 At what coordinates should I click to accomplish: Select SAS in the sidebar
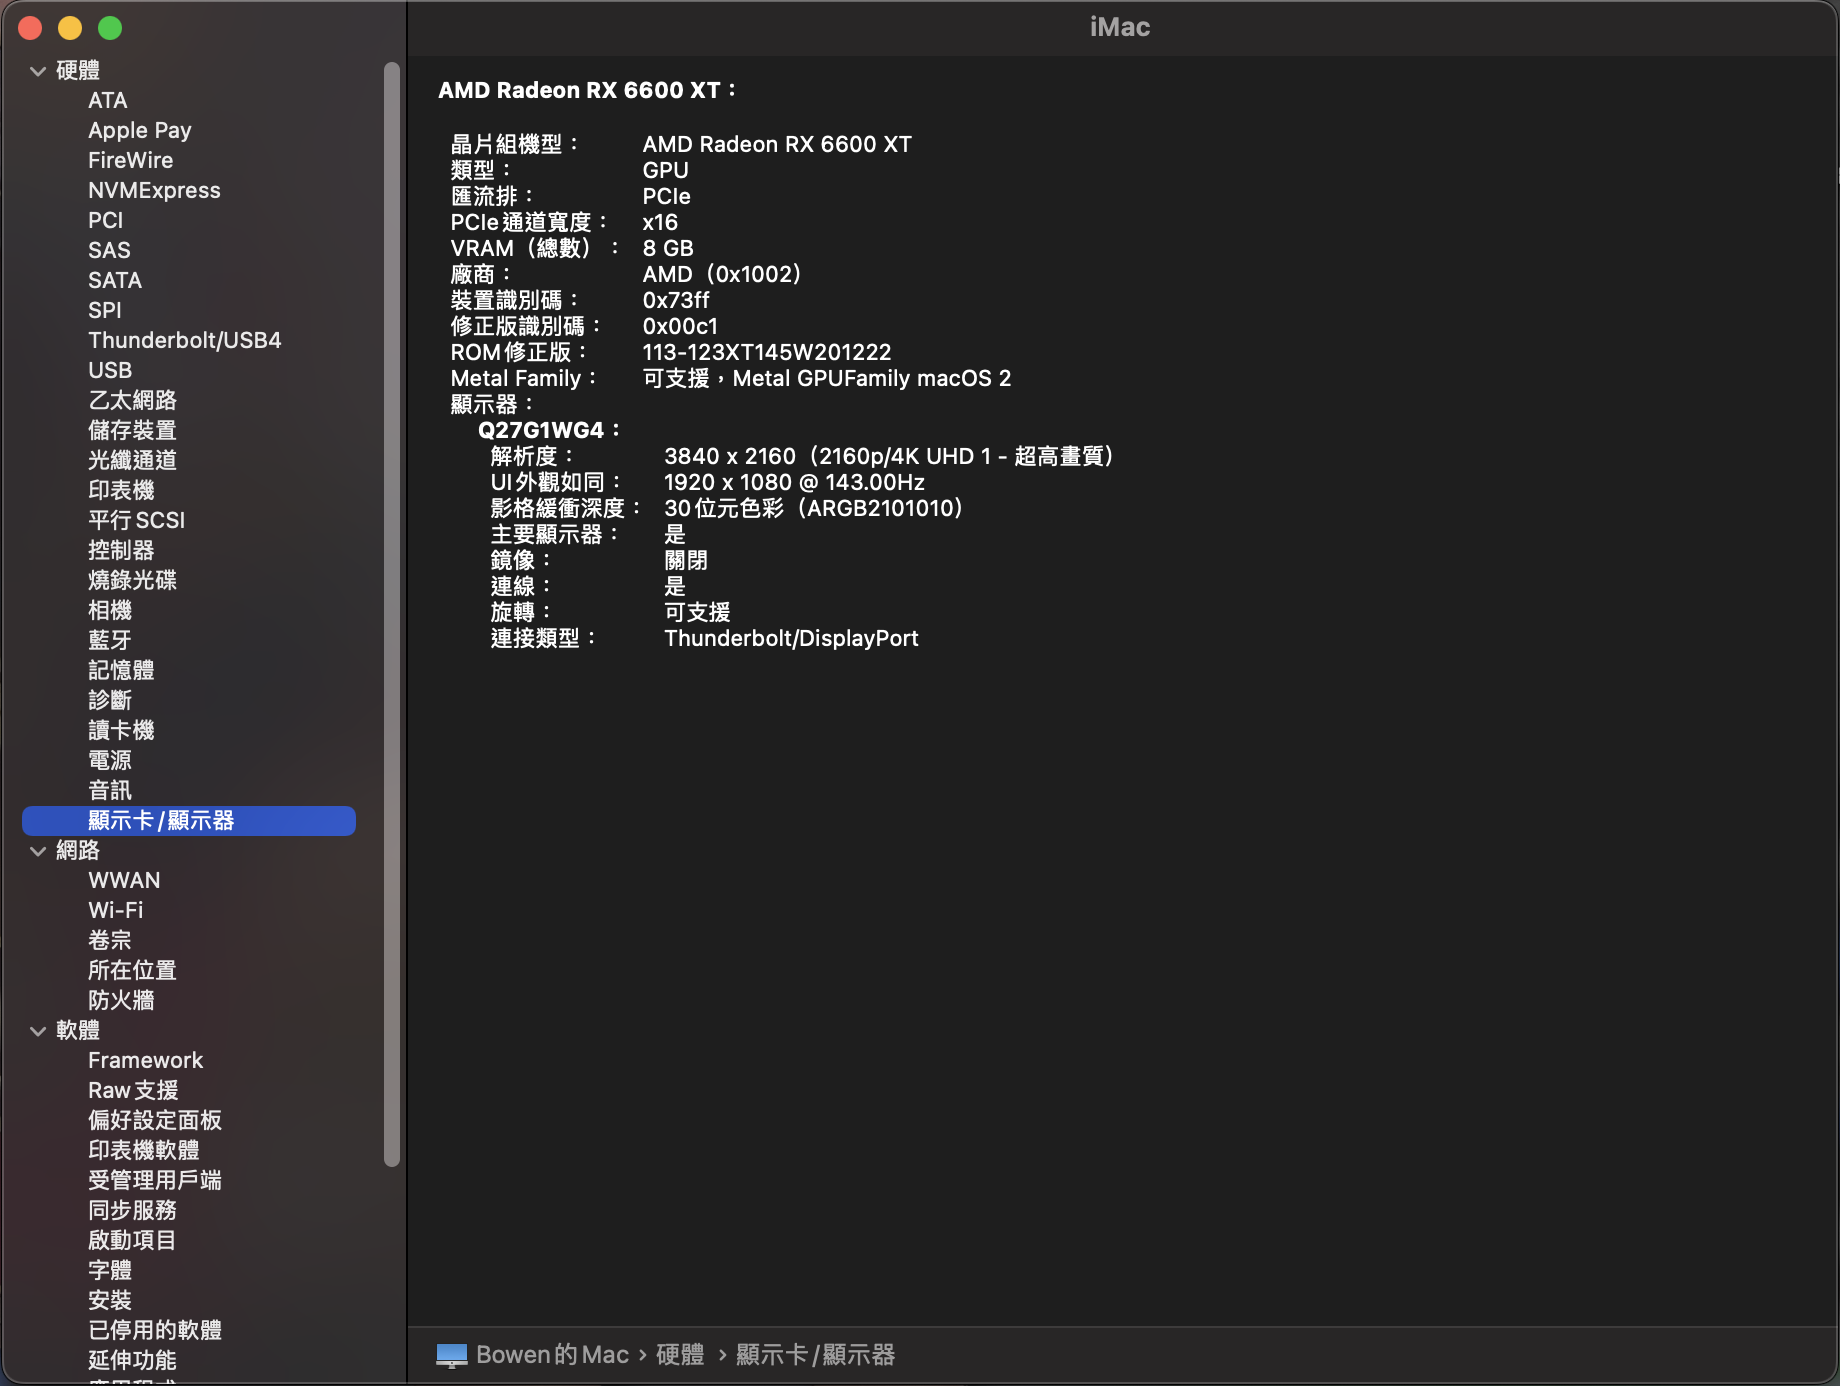[109, 251]
